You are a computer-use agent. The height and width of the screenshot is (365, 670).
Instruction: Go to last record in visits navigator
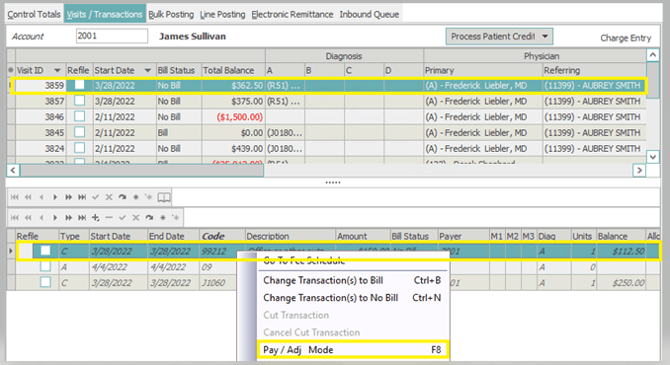(x=82, y=197)
